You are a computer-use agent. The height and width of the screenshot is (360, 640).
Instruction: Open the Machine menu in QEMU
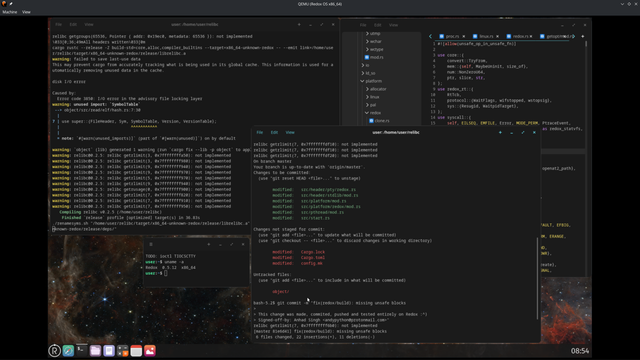pyautogui.click(x=10, y=12)
